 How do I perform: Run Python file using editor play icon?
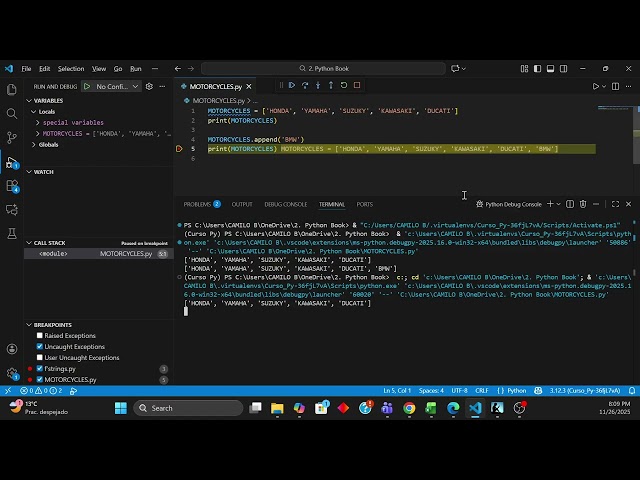[596, 87]
